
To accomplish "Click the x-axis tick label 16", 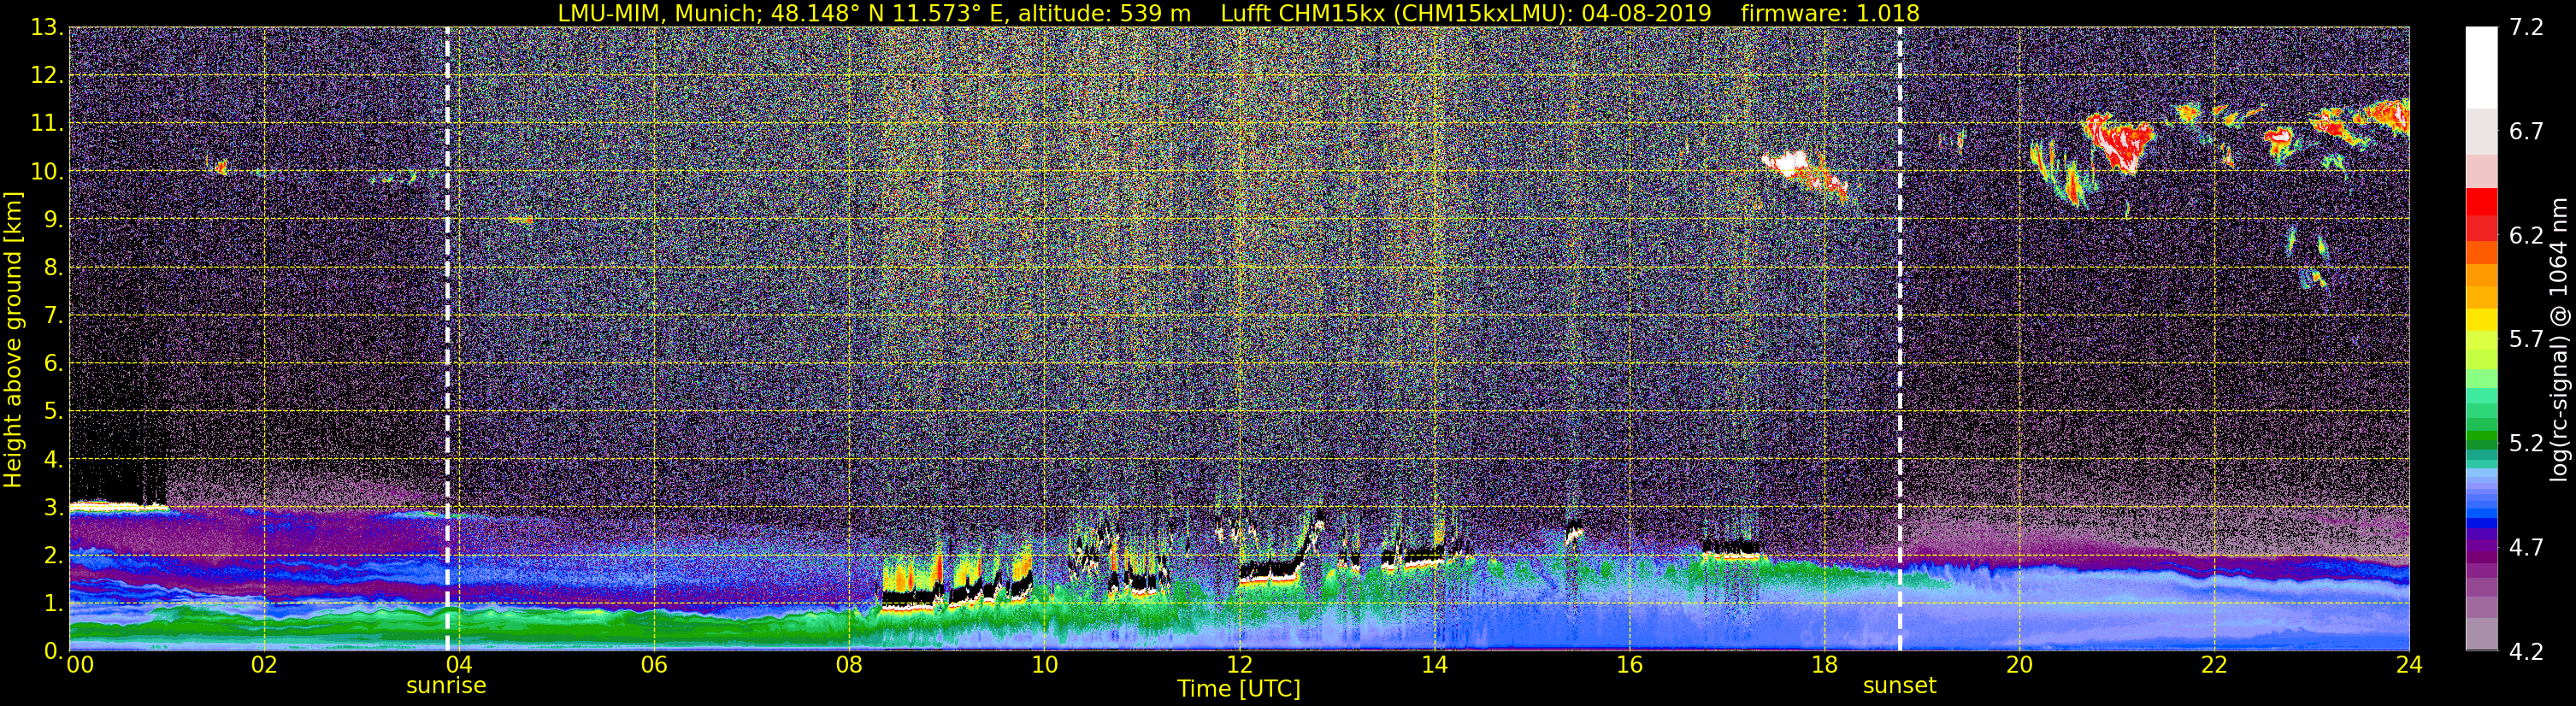I will point(1629,665).
